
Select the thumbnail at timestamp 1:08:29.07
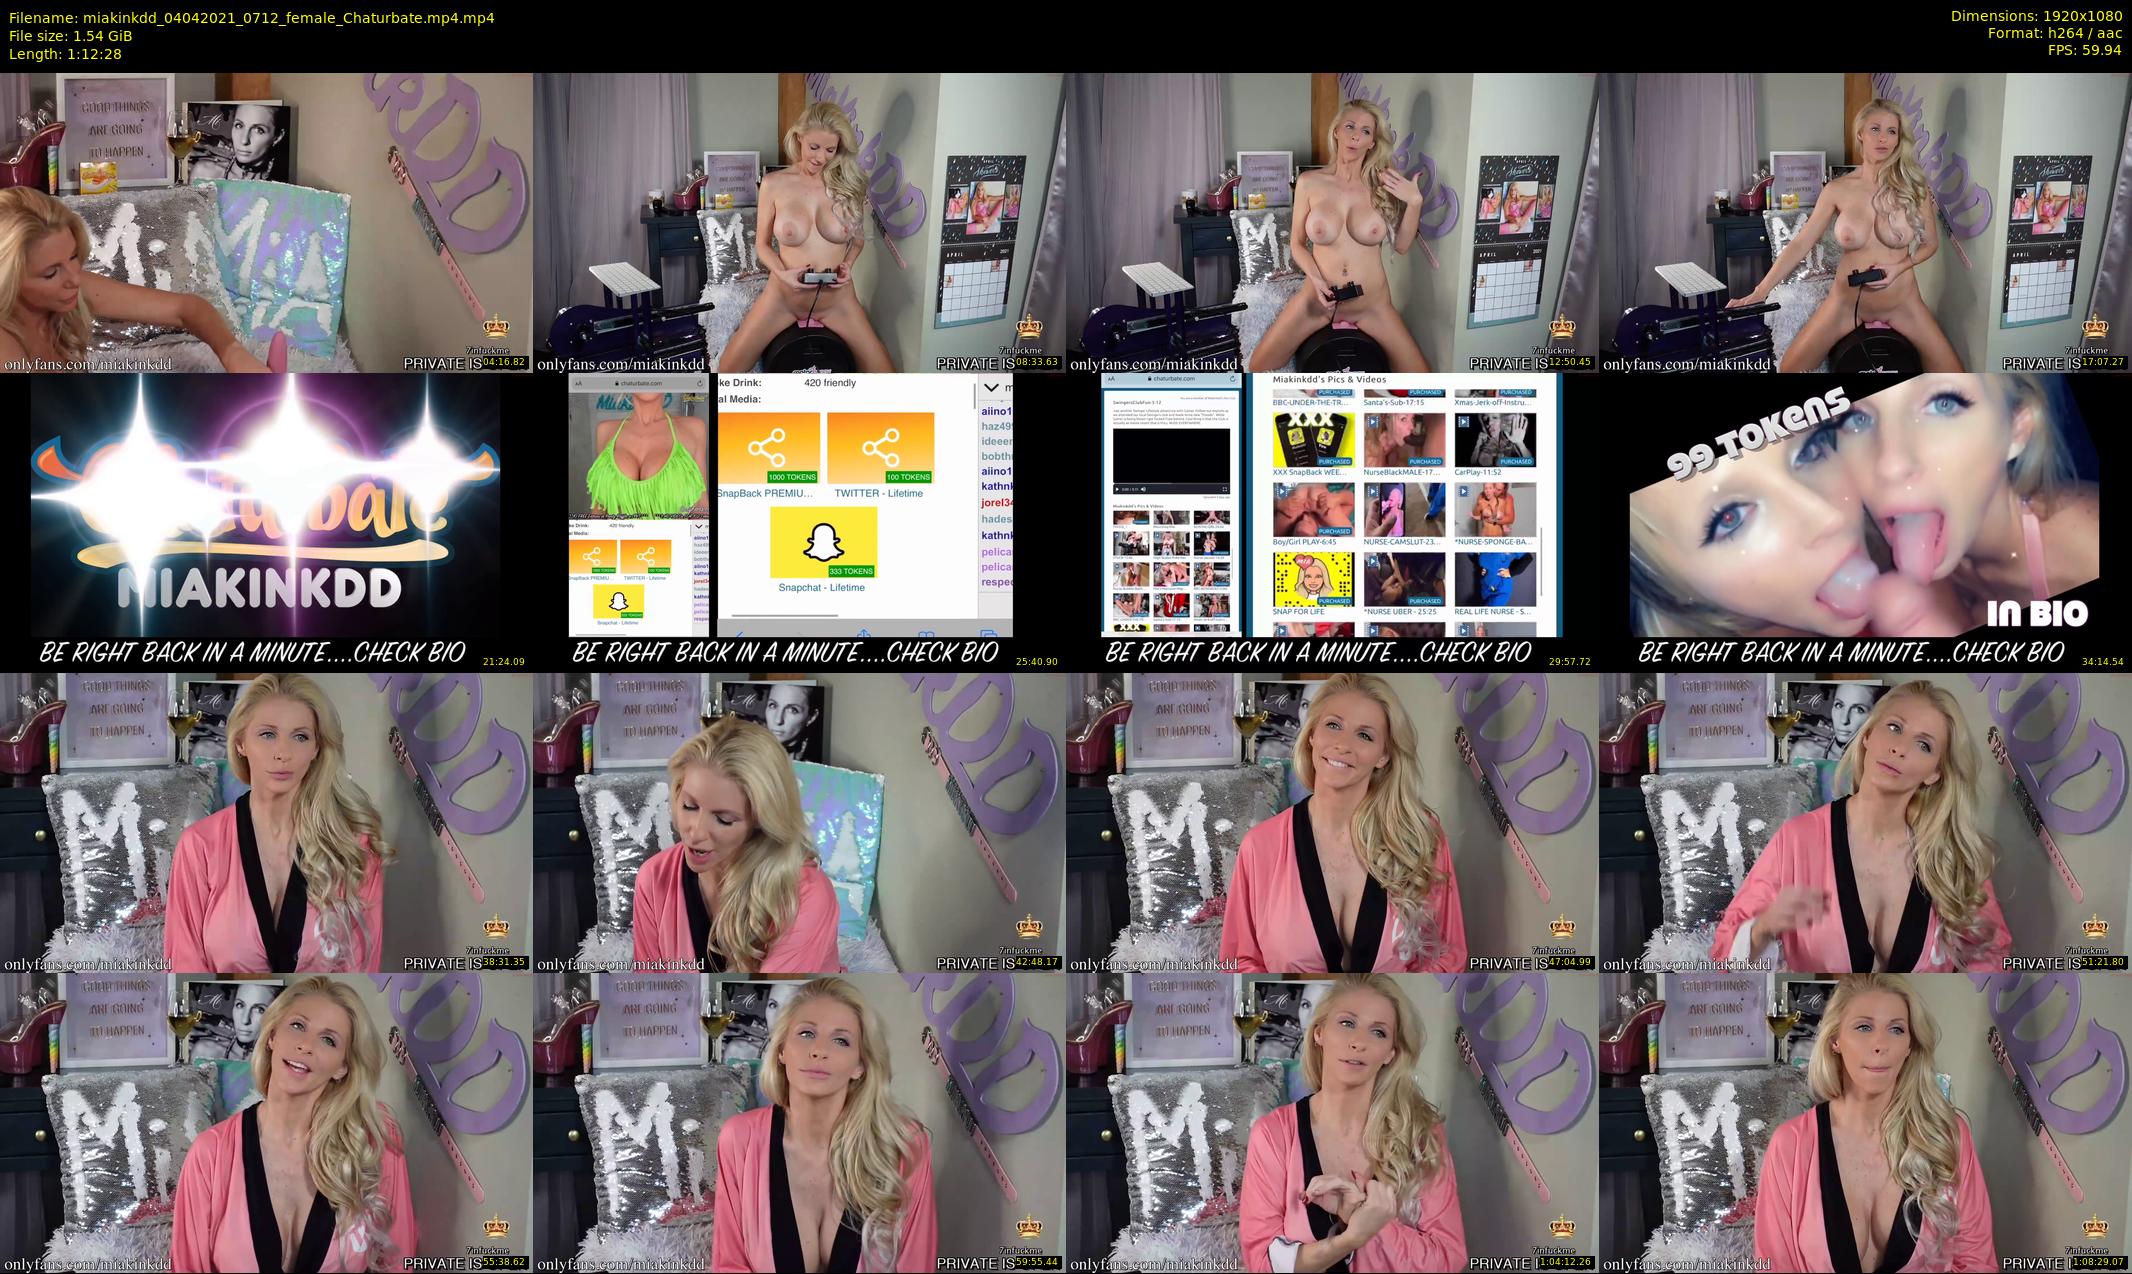[x=1865, y=1122]
